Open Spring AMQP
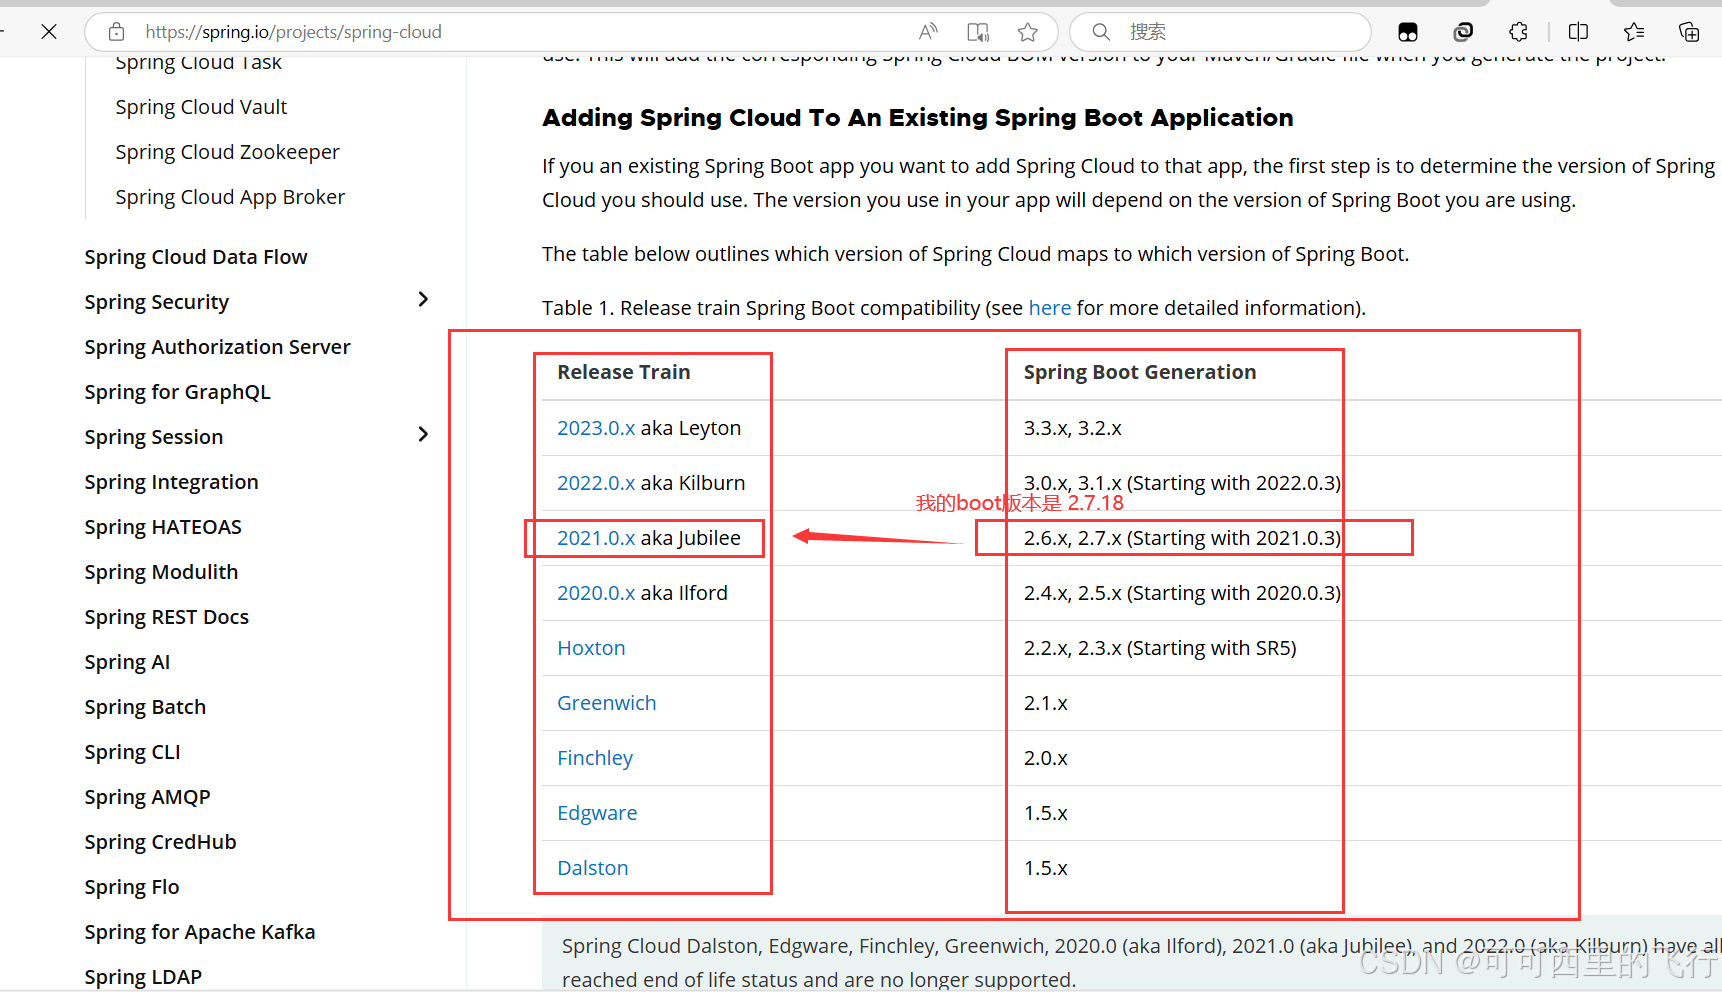The image size is (1722, 992). pos(147,797)
